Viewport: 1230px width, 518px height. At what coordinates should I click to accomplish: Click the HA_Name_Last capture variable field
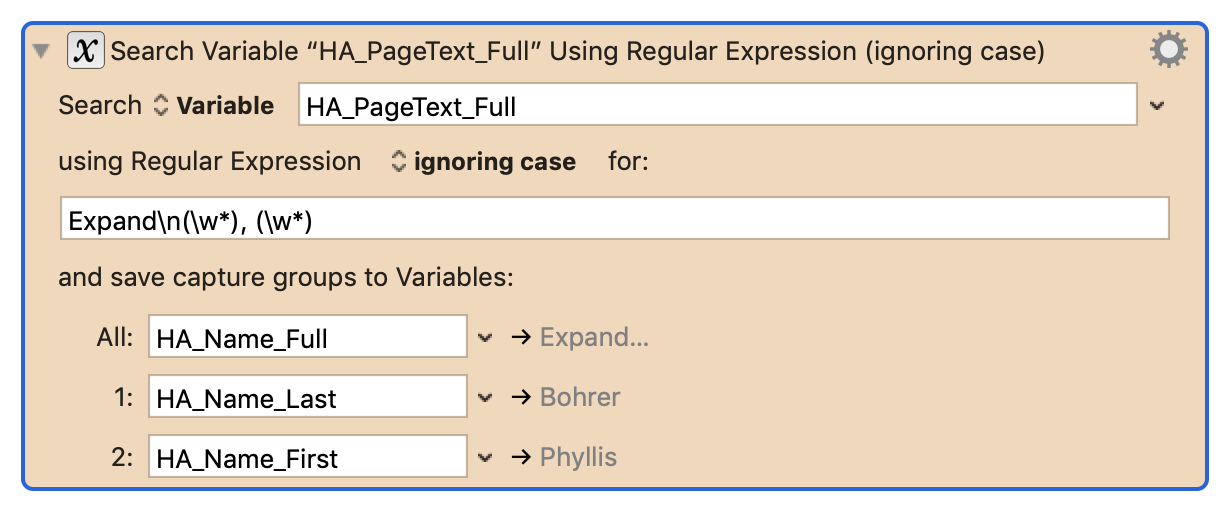tap(307, 398)
